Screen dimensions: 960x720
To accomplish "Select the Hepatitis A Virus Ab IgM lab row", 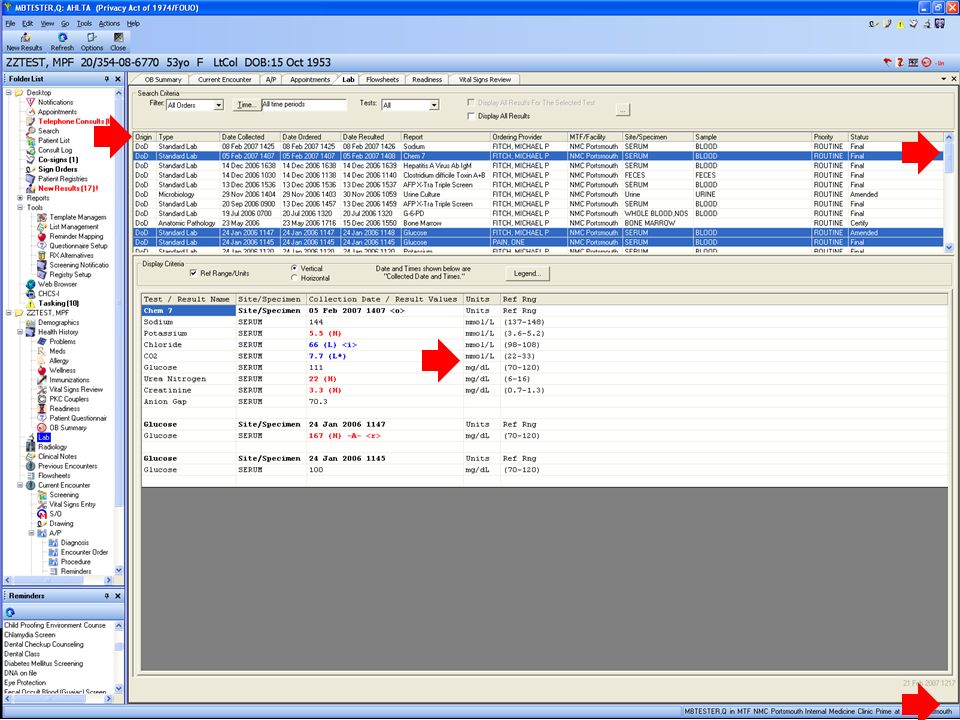I will (538, 166).
